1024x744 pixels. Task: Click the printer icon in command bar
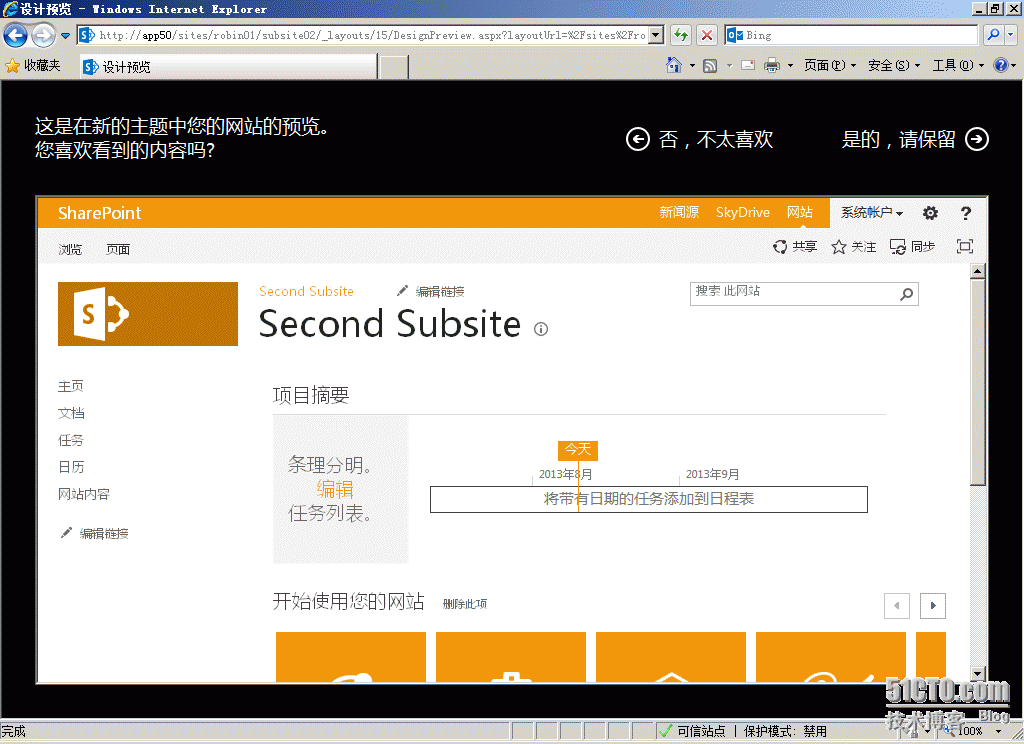(x=772, y=65)
